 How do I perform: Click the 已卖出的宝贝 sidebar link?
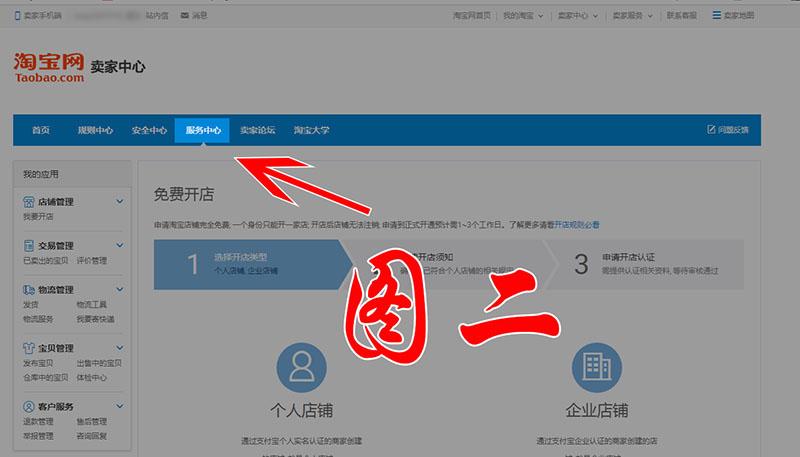tap(45, 261)
